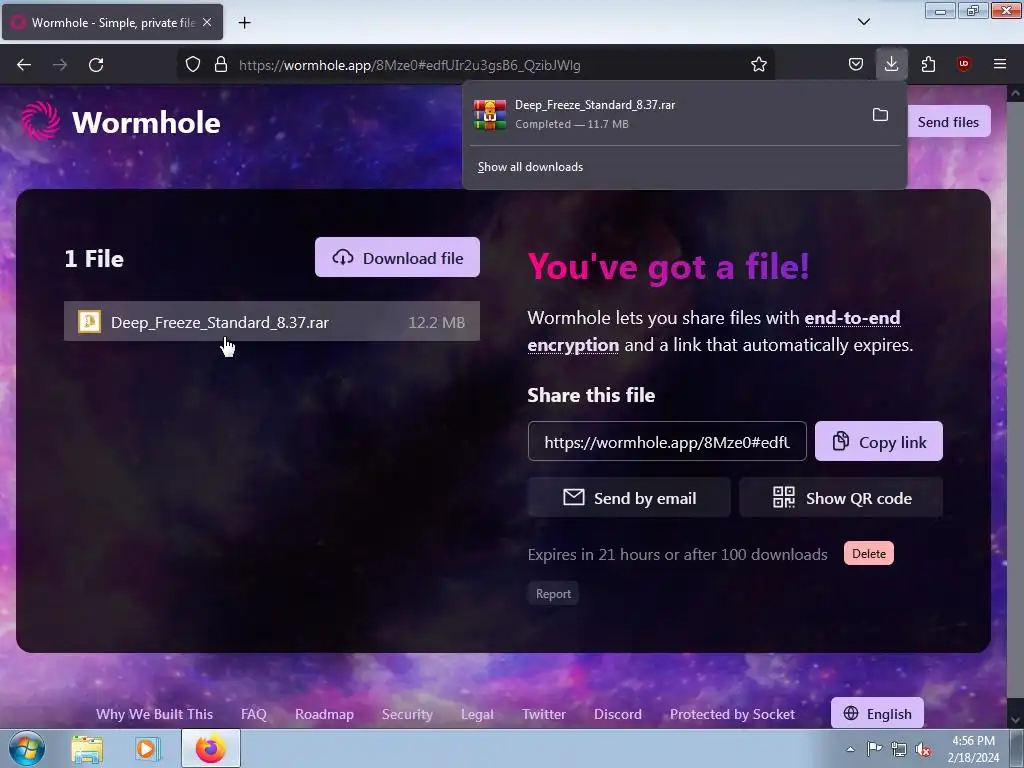Viewport: 1024px width, 768px height.
Task: Open the Firefox hamburger menu
Action: [1000, 64]
